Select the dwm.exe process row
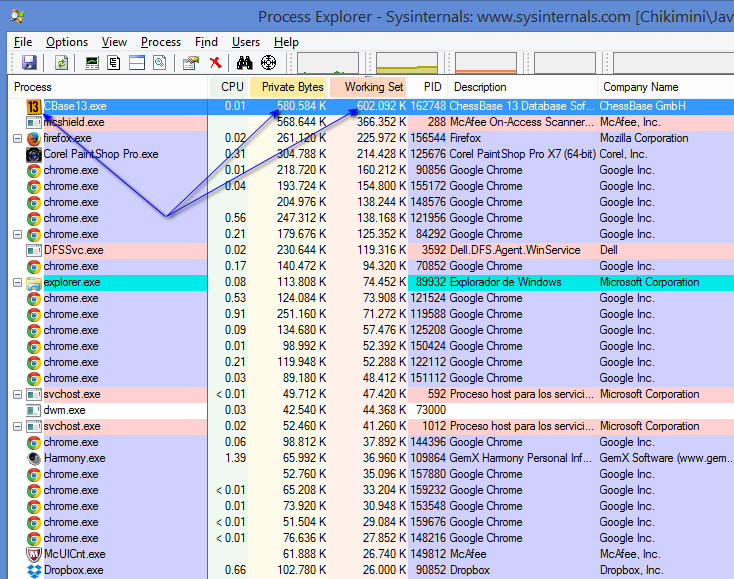Viewport: 734px width, 579px height. pyautogui.click(x=371, y=410)
